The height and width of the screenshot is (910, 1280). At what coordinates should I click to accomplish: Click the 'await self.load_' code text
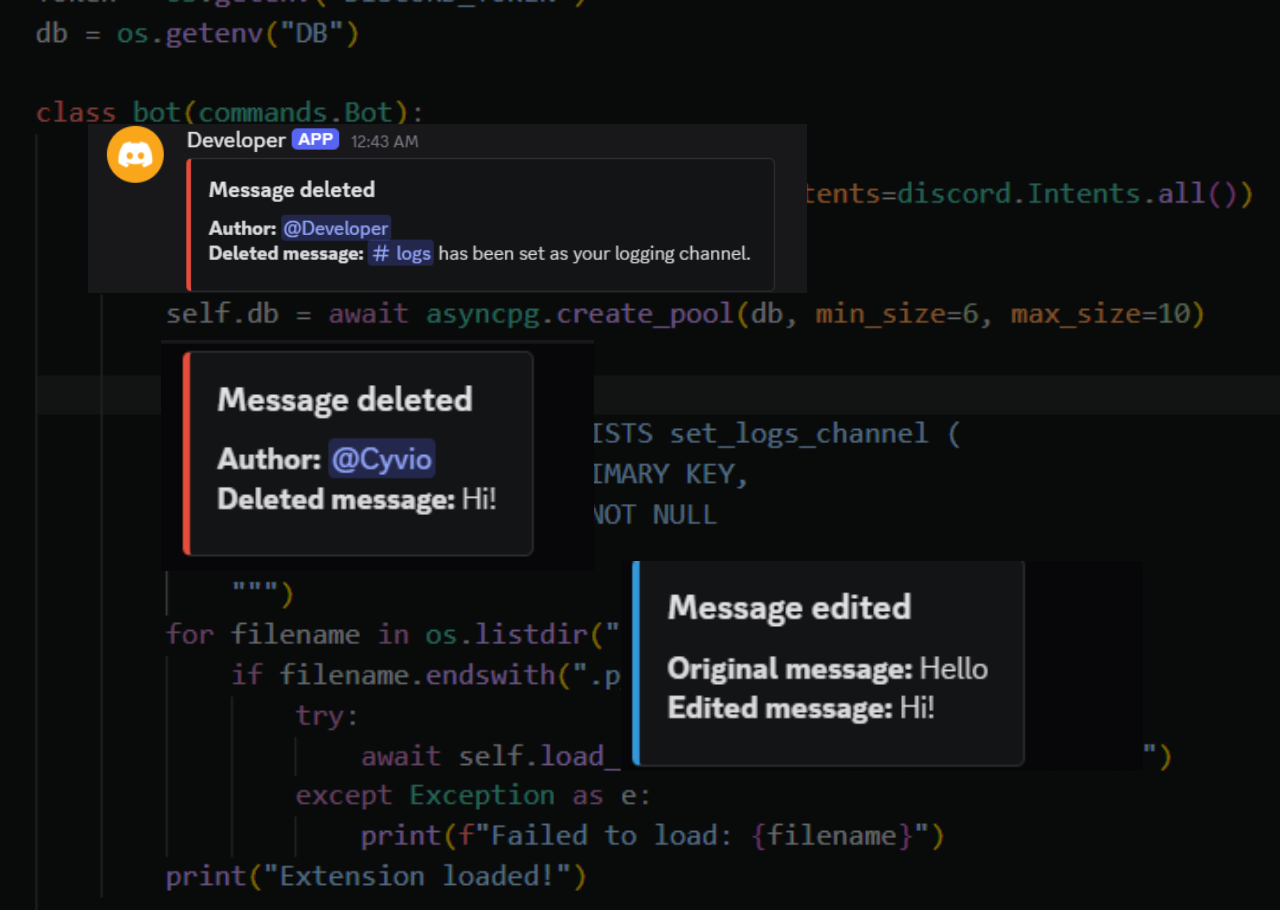click(x=490, y=756)
